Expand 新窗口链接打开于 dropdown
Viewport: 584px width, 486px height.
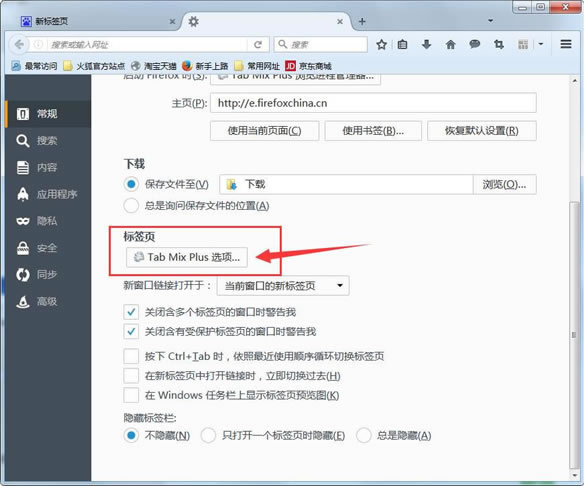coord(283,286)
